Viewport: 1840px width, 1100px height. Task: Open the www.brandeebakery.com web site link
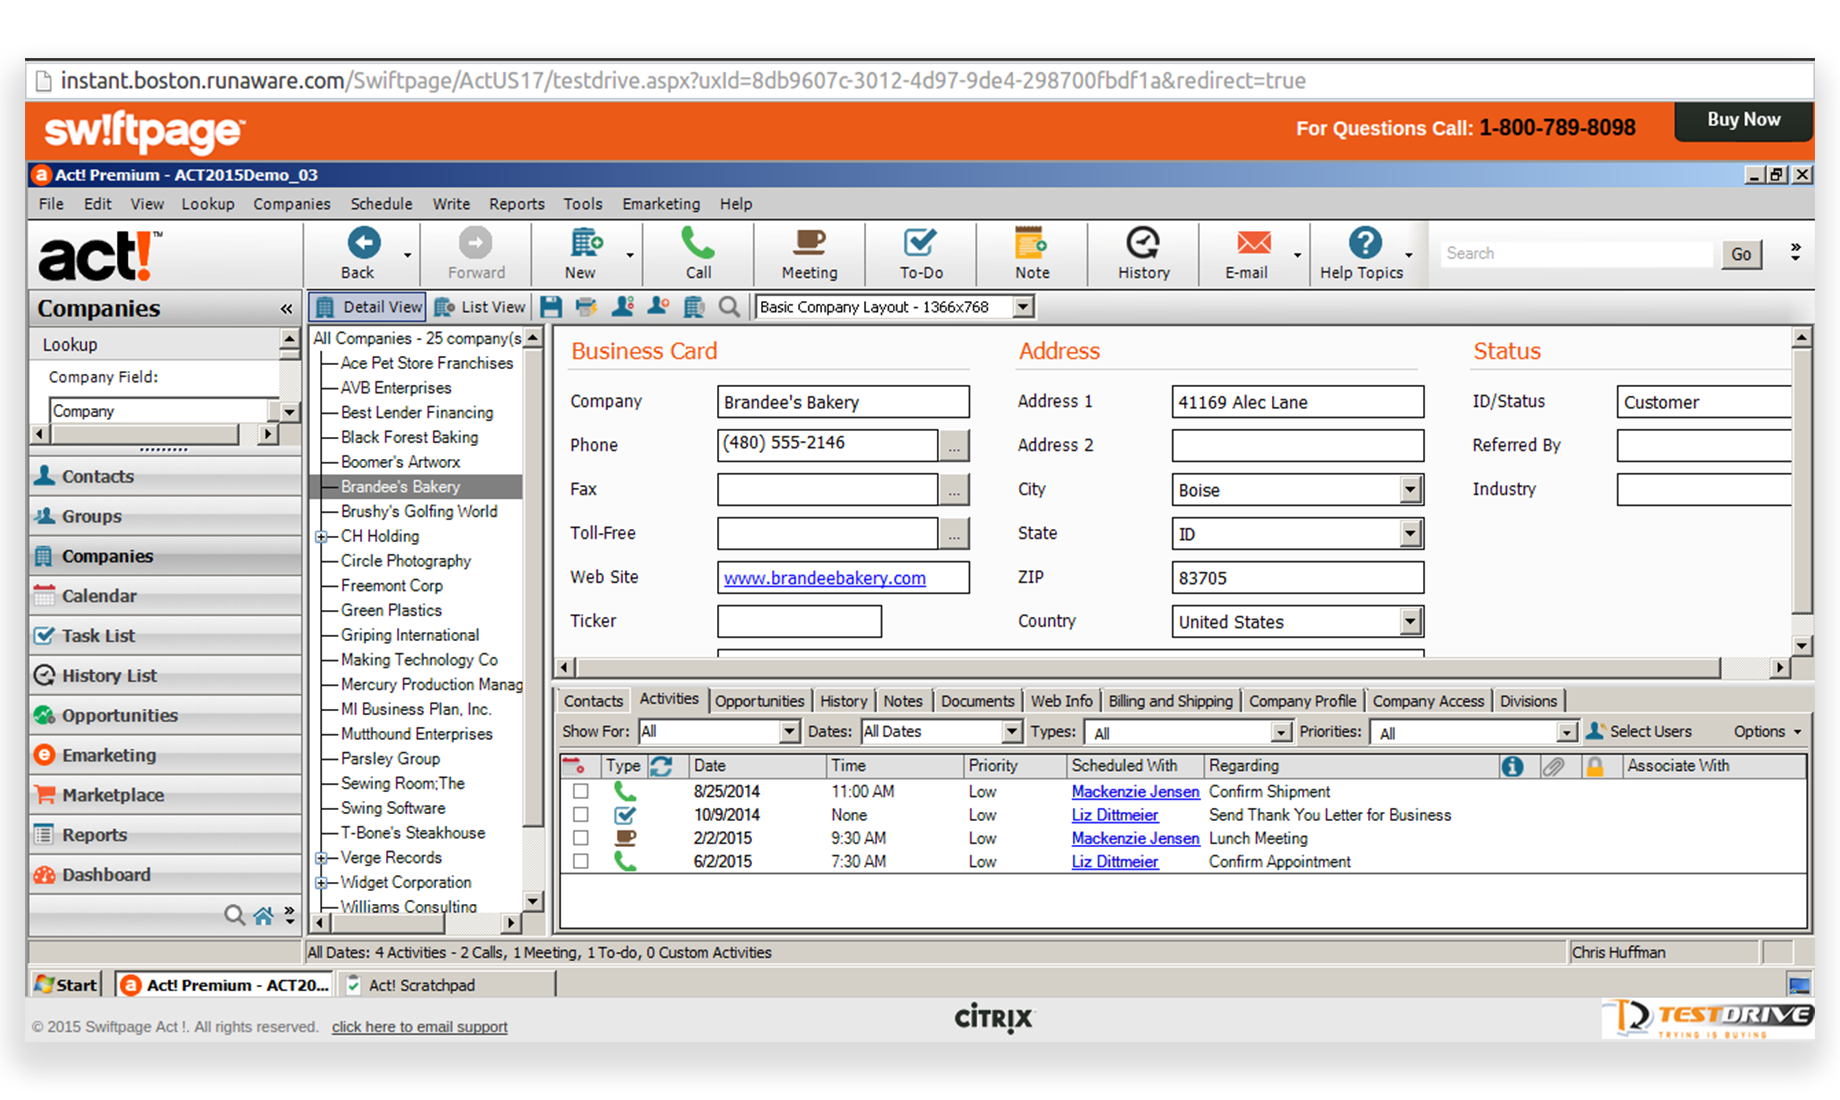point(824,578)
